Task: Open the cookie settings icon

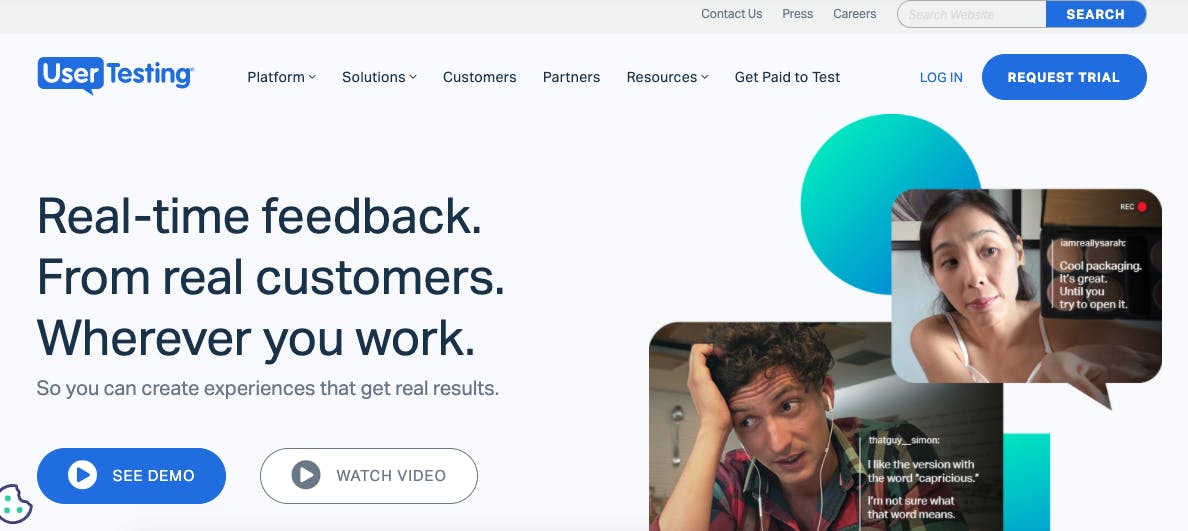Action: click(15, 504)
